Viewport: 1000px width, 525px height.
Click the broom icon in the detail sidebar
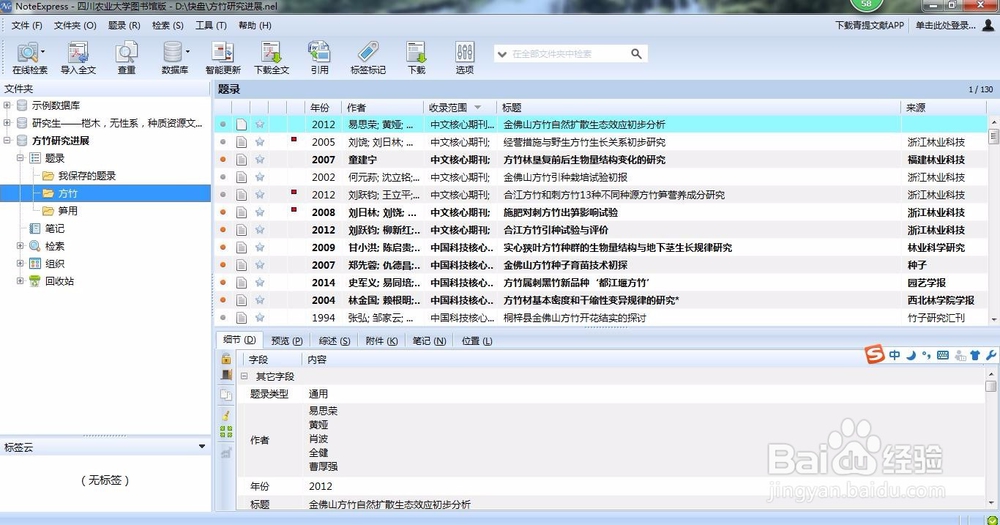click(226, 415)
